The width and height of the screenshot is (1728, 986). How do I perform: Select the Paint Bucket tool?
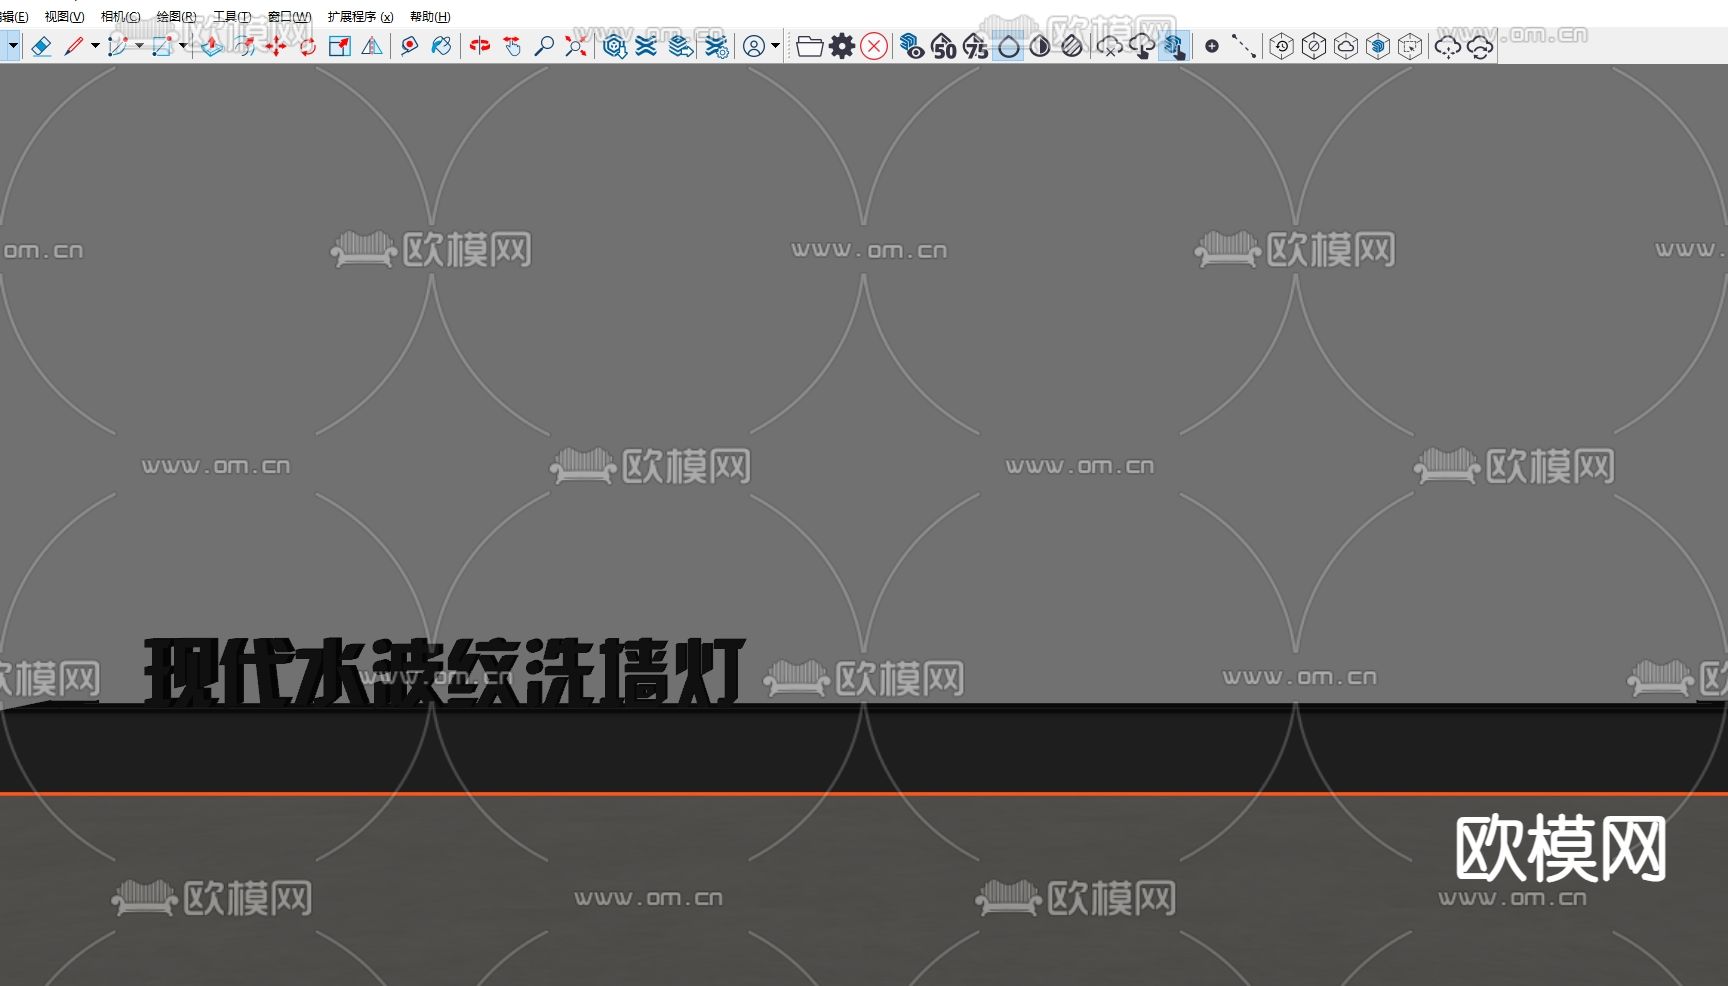441,46
